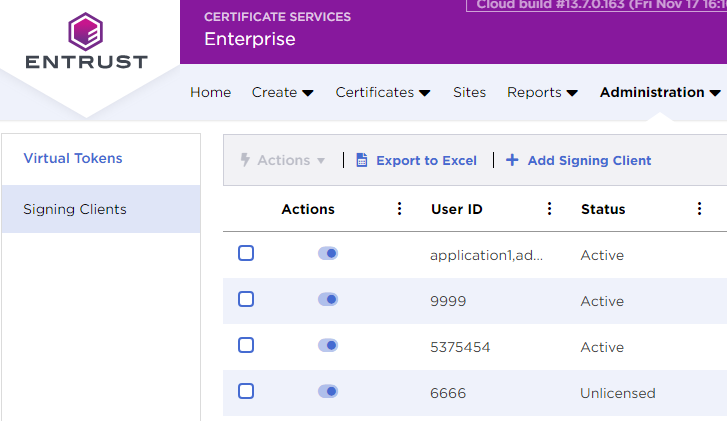Select Signing Clients in the sidebar

pos(75,209)
